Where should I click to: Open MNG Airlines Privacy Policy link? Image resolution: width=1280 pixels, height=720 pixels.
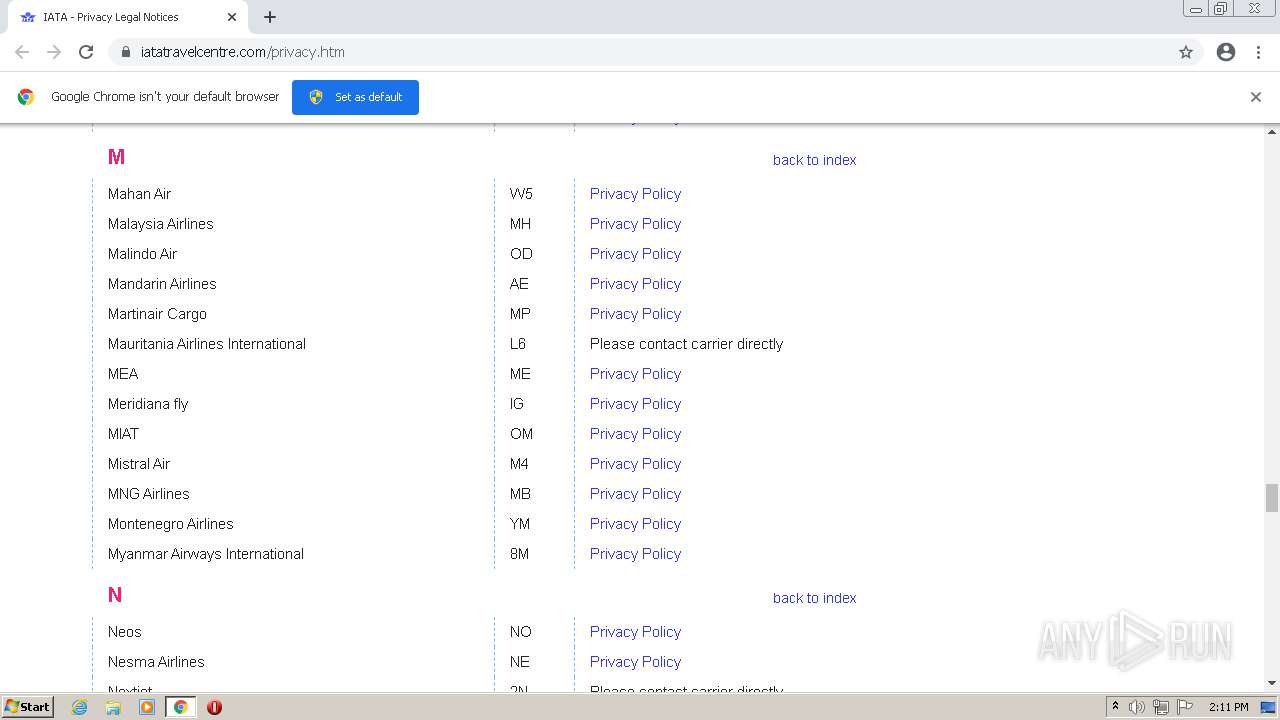(635, 494)
